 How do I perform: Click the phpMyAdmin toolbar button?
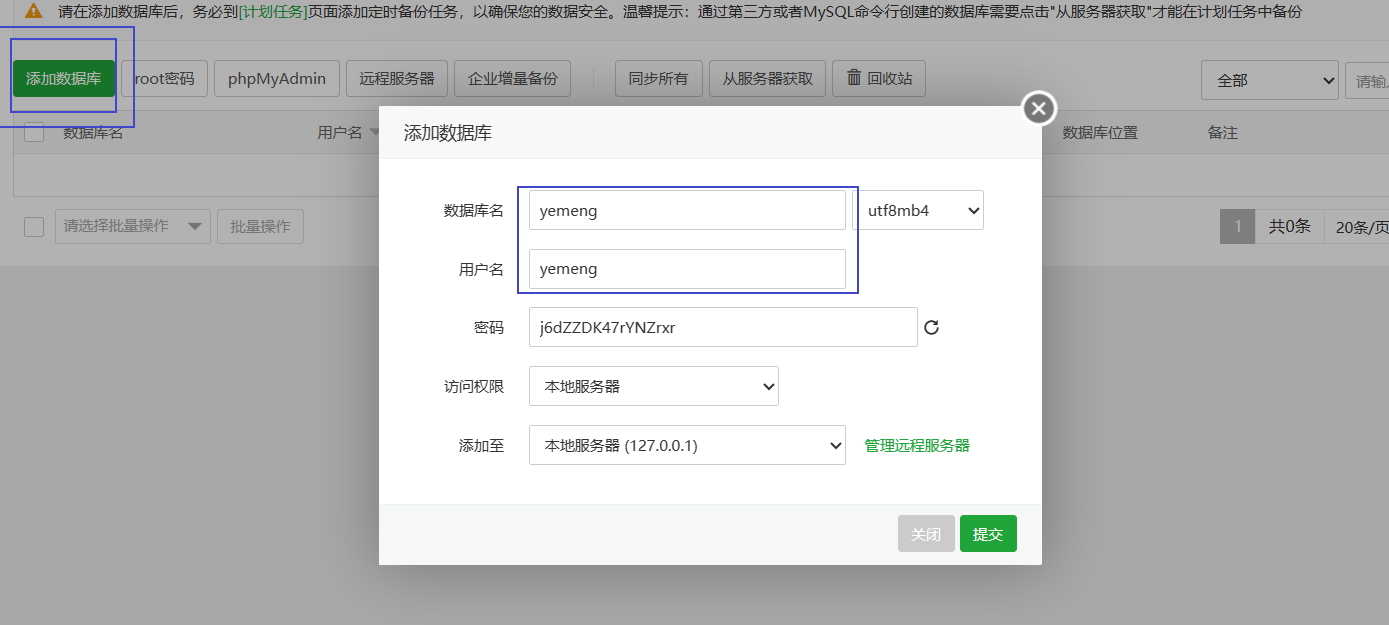pos(276,78)
